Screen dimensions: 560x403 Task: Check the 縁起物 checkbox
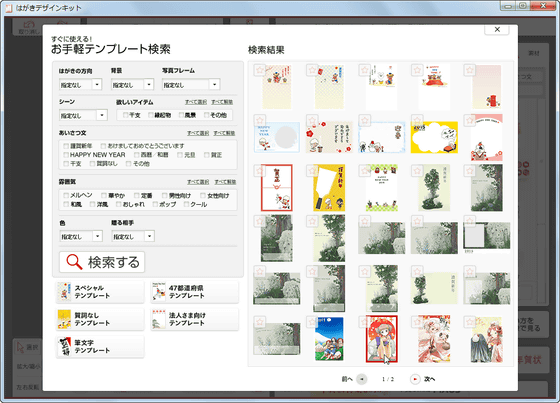[x=151, y=115]
